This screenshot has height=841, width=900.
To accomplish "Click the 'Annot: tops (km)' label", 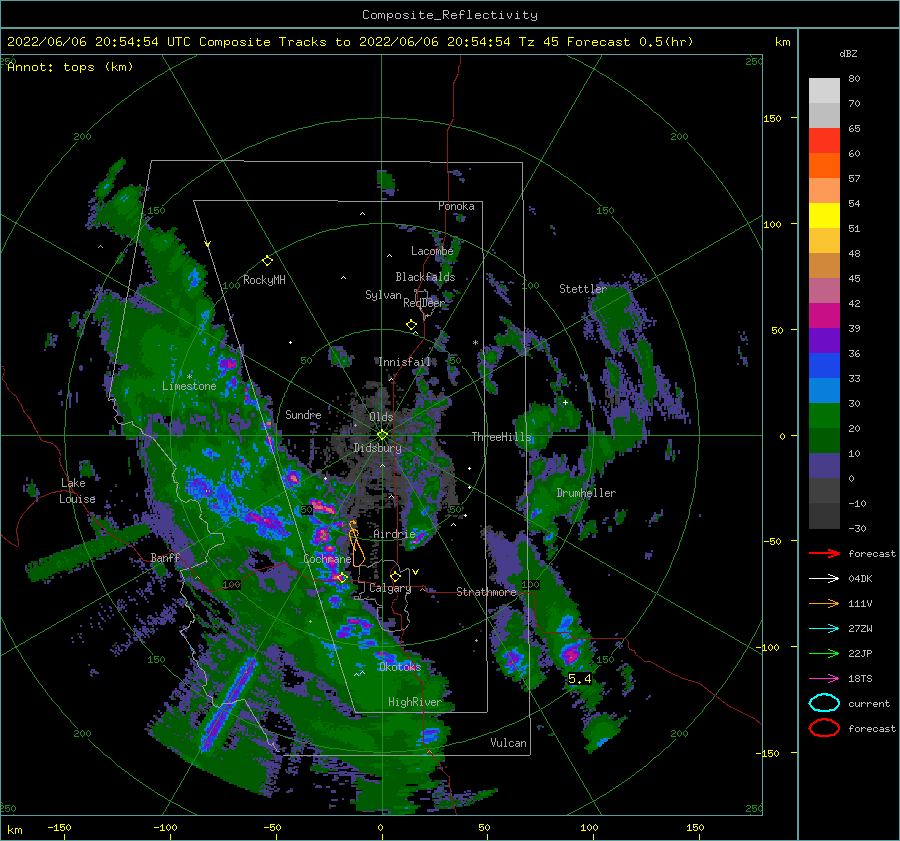I will point(70,67).
